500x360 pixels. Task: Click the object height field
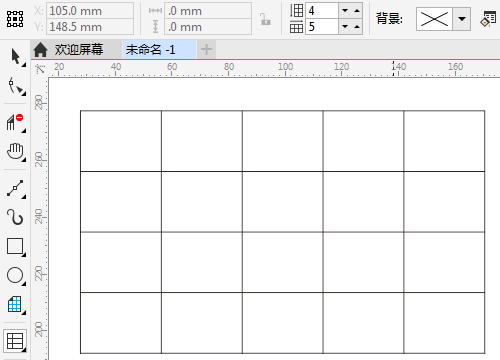click(208, 27)
